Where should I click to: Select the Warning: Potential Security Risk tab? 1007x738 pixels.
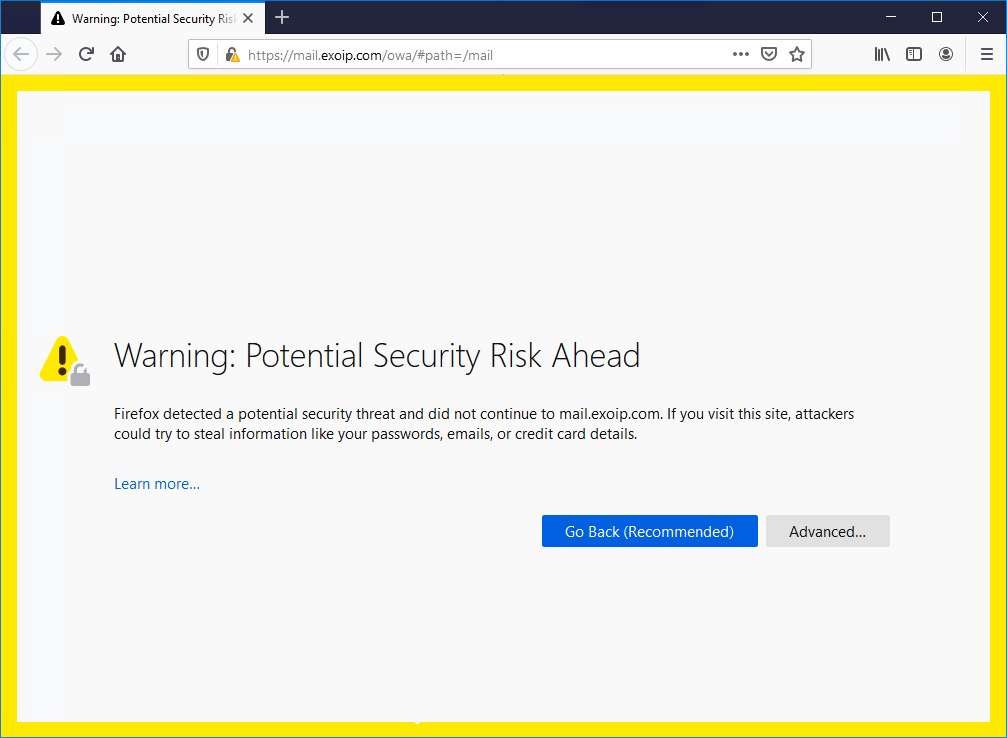[x=153, y=18]
